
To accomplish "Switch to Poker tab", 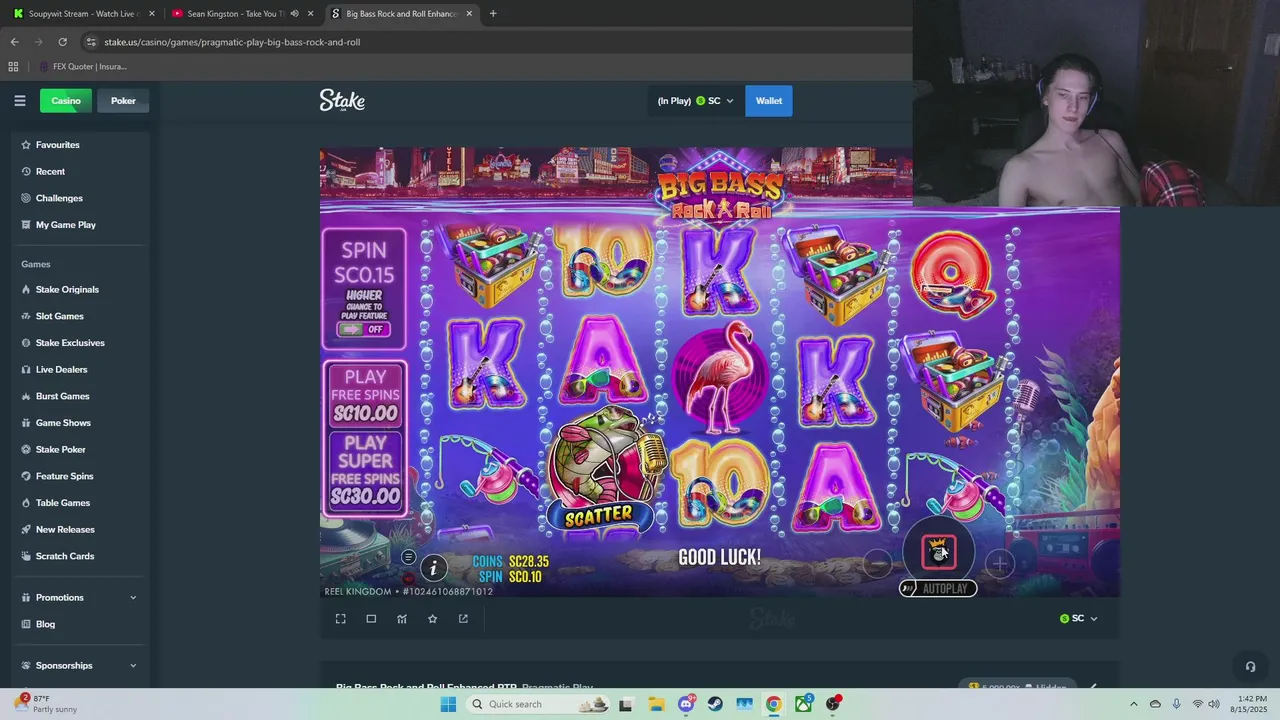I will 123,101.
